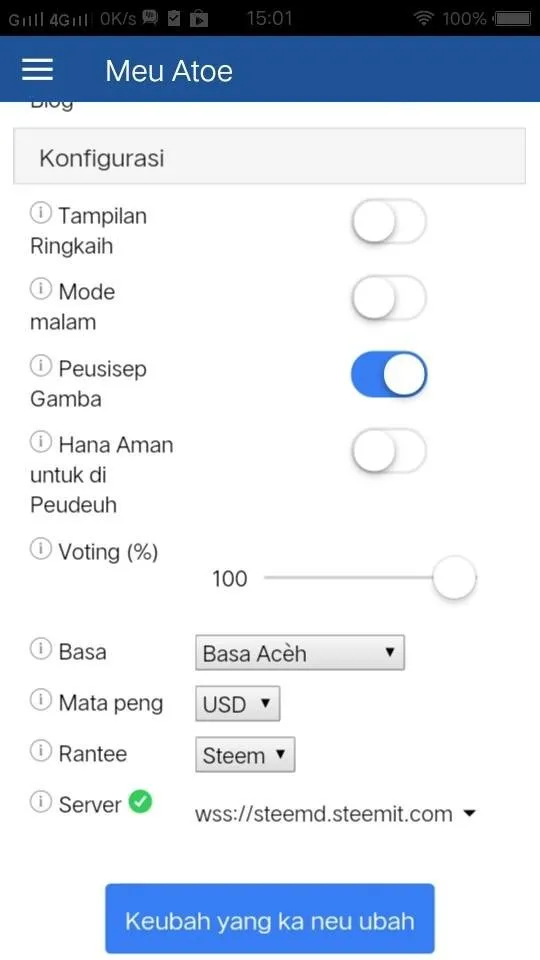Tap info icon beside Server
This screenshot has height=960, width=540.
[41, 802]
